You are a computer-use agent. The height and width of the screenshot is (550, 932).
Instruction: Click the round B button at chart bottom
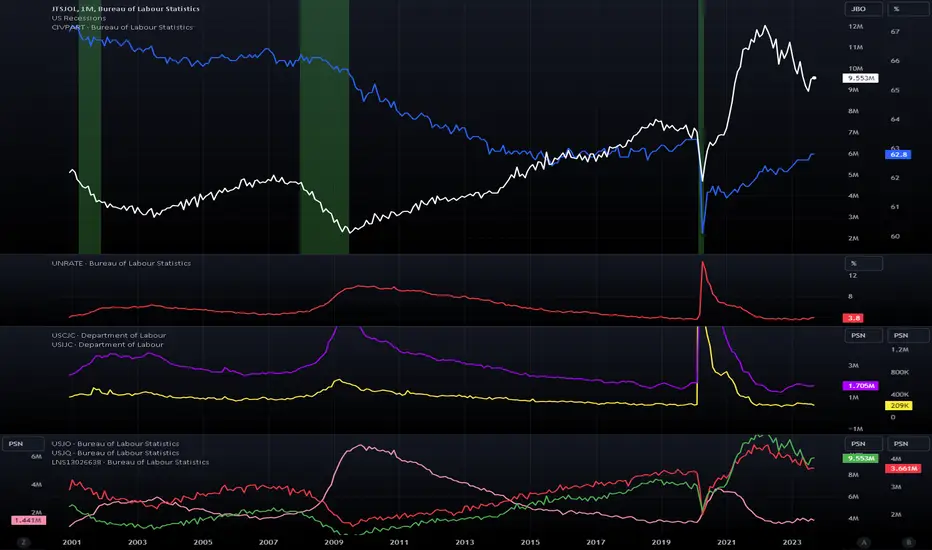[908, 542]
